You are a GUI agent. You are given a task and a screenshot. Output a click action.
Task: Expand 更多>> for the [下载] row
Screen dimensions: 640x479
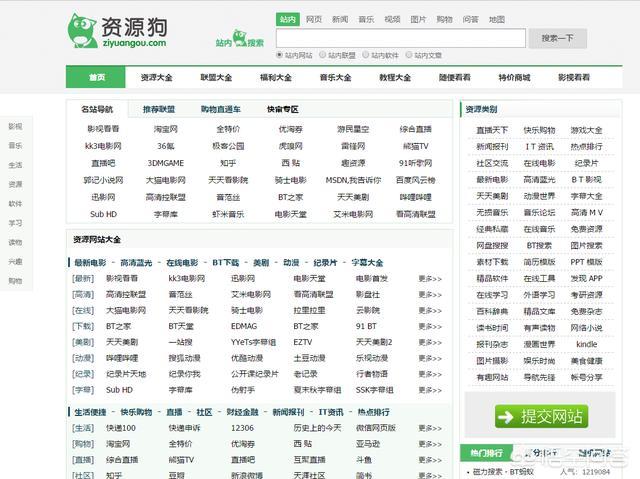(430, 326)
